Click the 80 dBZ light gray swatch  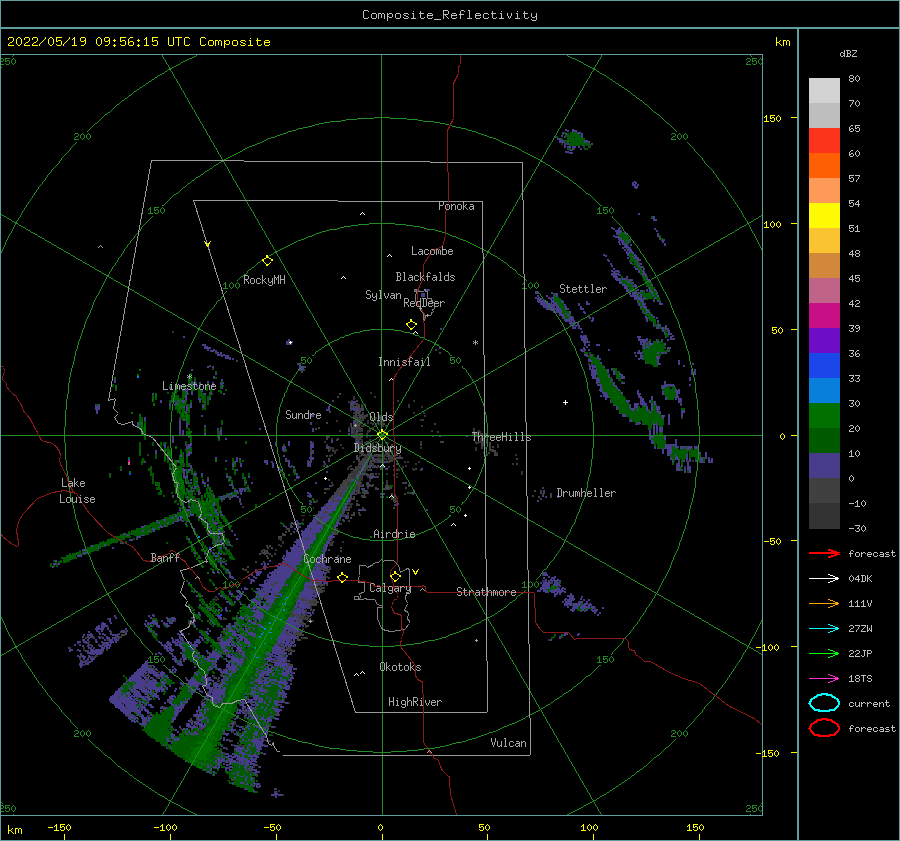pos(824,90)
